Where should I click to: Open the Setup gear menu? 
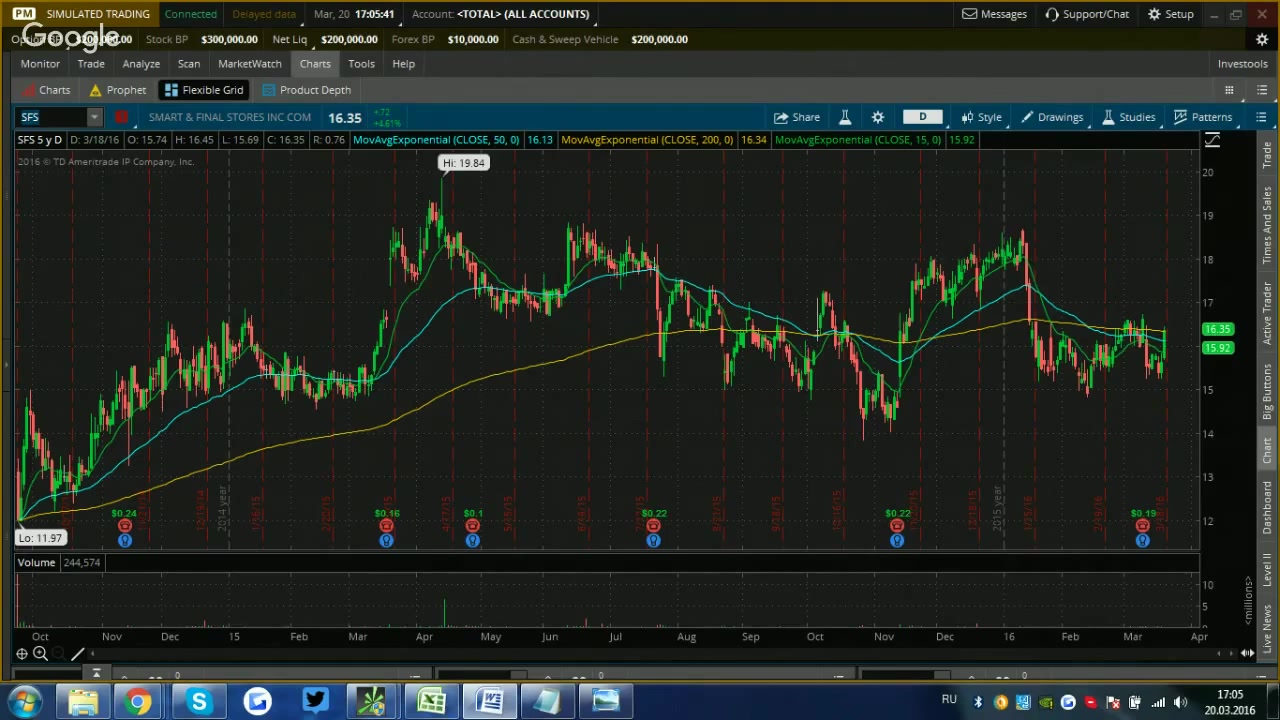(x=1170, y=14)
